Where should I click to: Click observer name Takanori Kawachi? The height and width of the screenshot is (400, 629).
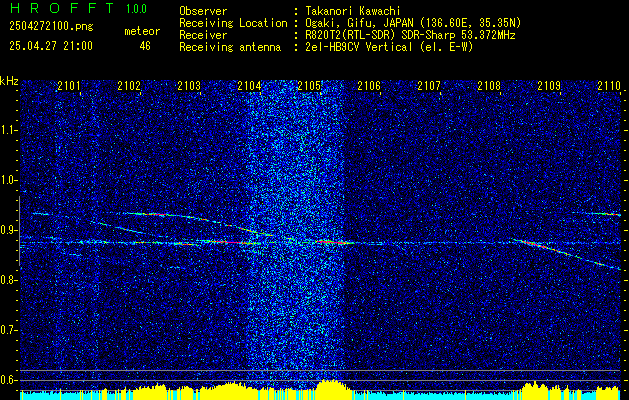click(353, 11)
